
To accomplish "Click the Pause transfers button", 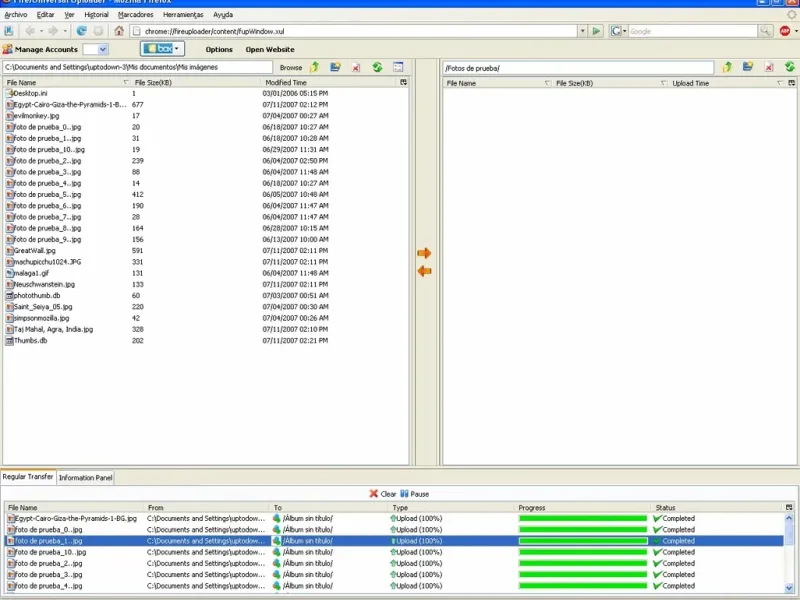I will pos(414,494).
